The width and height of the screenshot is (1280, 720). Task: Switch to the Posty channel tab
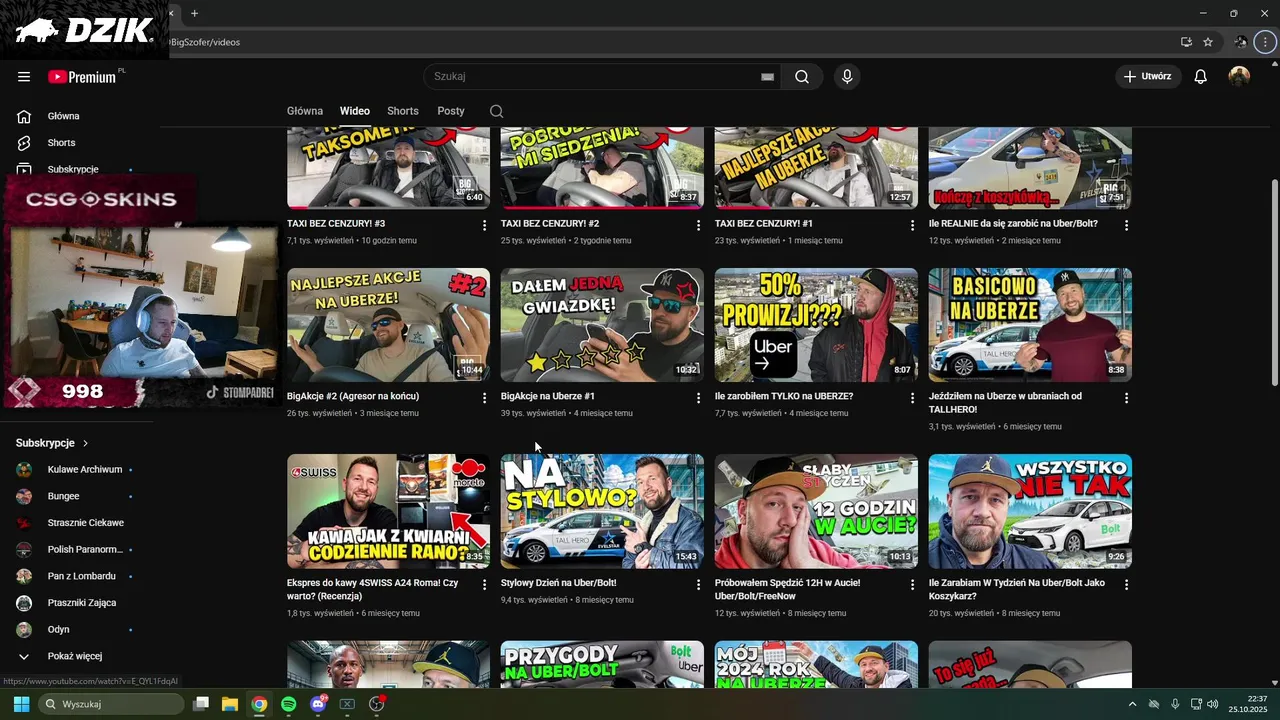point(451,111)
